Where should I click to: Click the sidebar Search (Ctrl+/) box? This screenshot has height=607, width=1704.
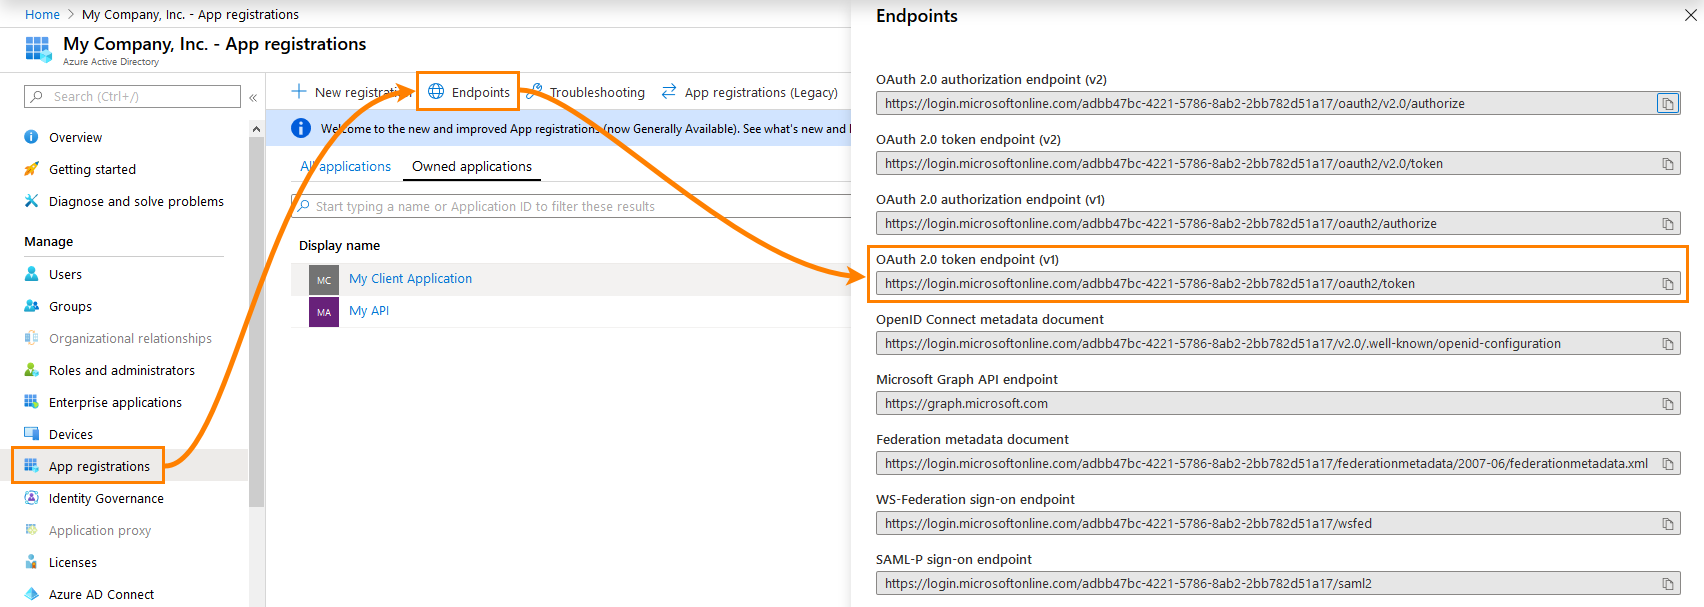[132, 96]
